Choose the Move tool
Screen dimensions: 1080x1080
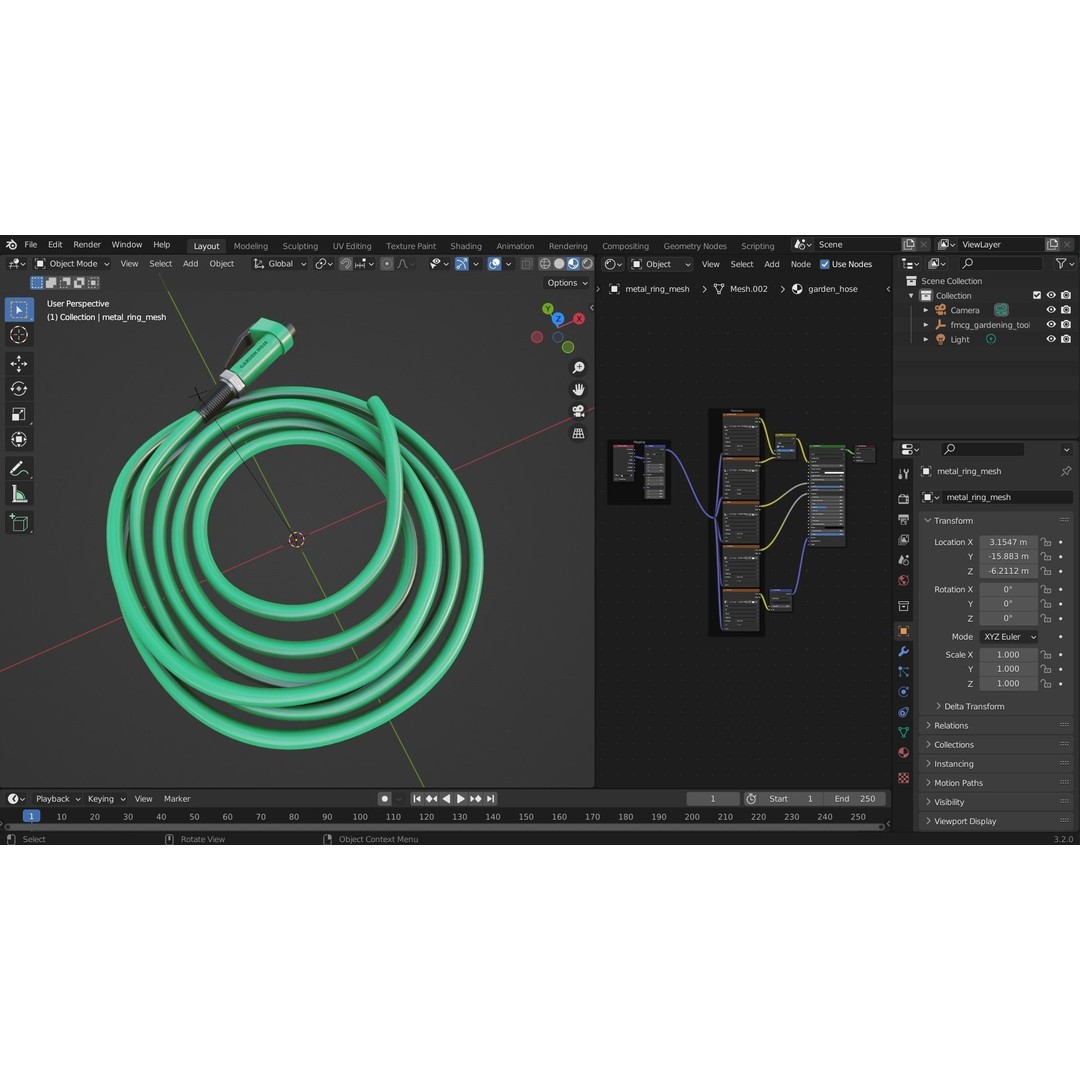[19, 363]
